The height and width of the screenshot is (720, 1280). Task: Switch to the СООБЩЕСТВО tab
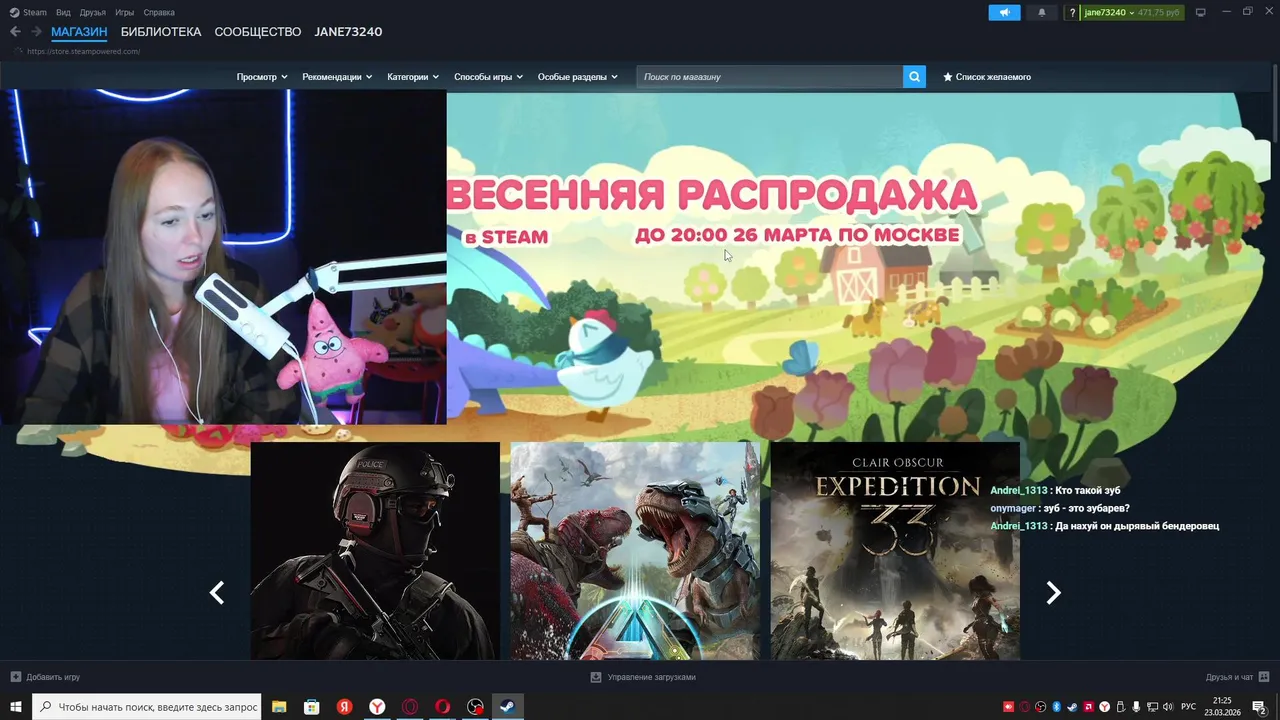258,32
